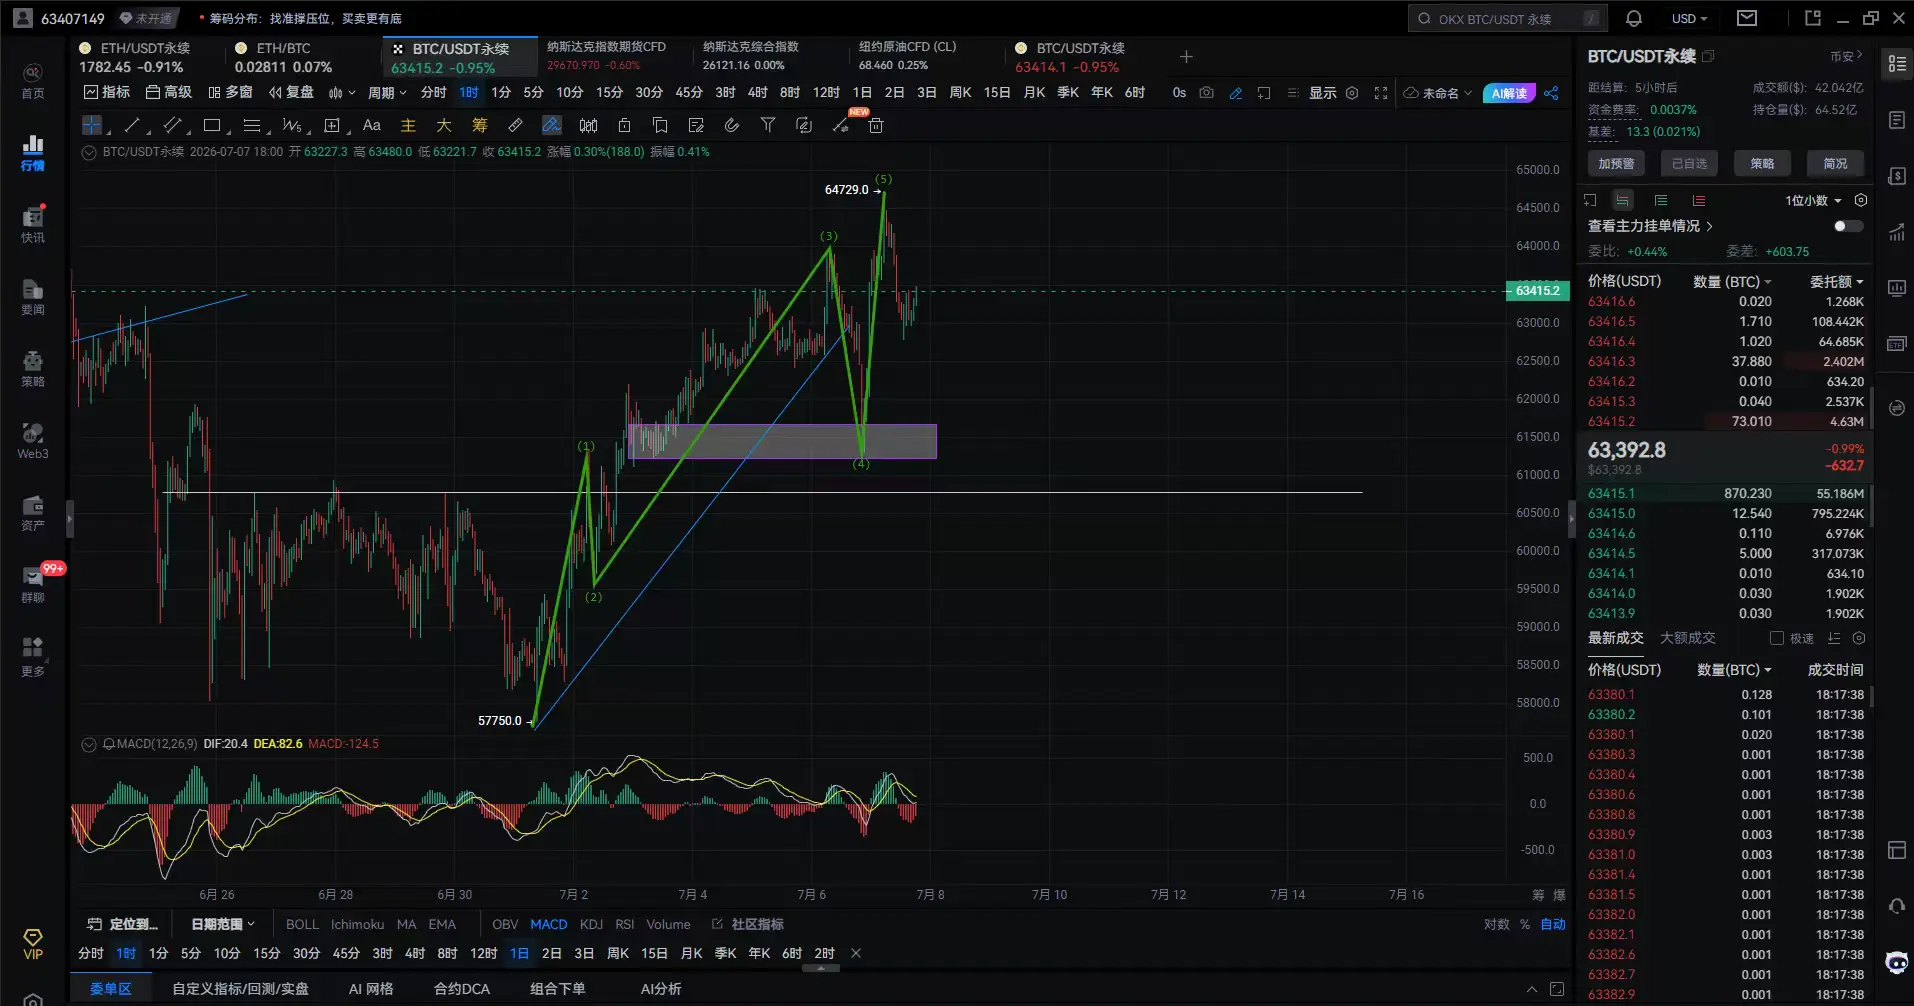Screen dimensions: 1914x1006
Task: Toggle 对数 log scale on price axis
Action: tap(1497, 924)
